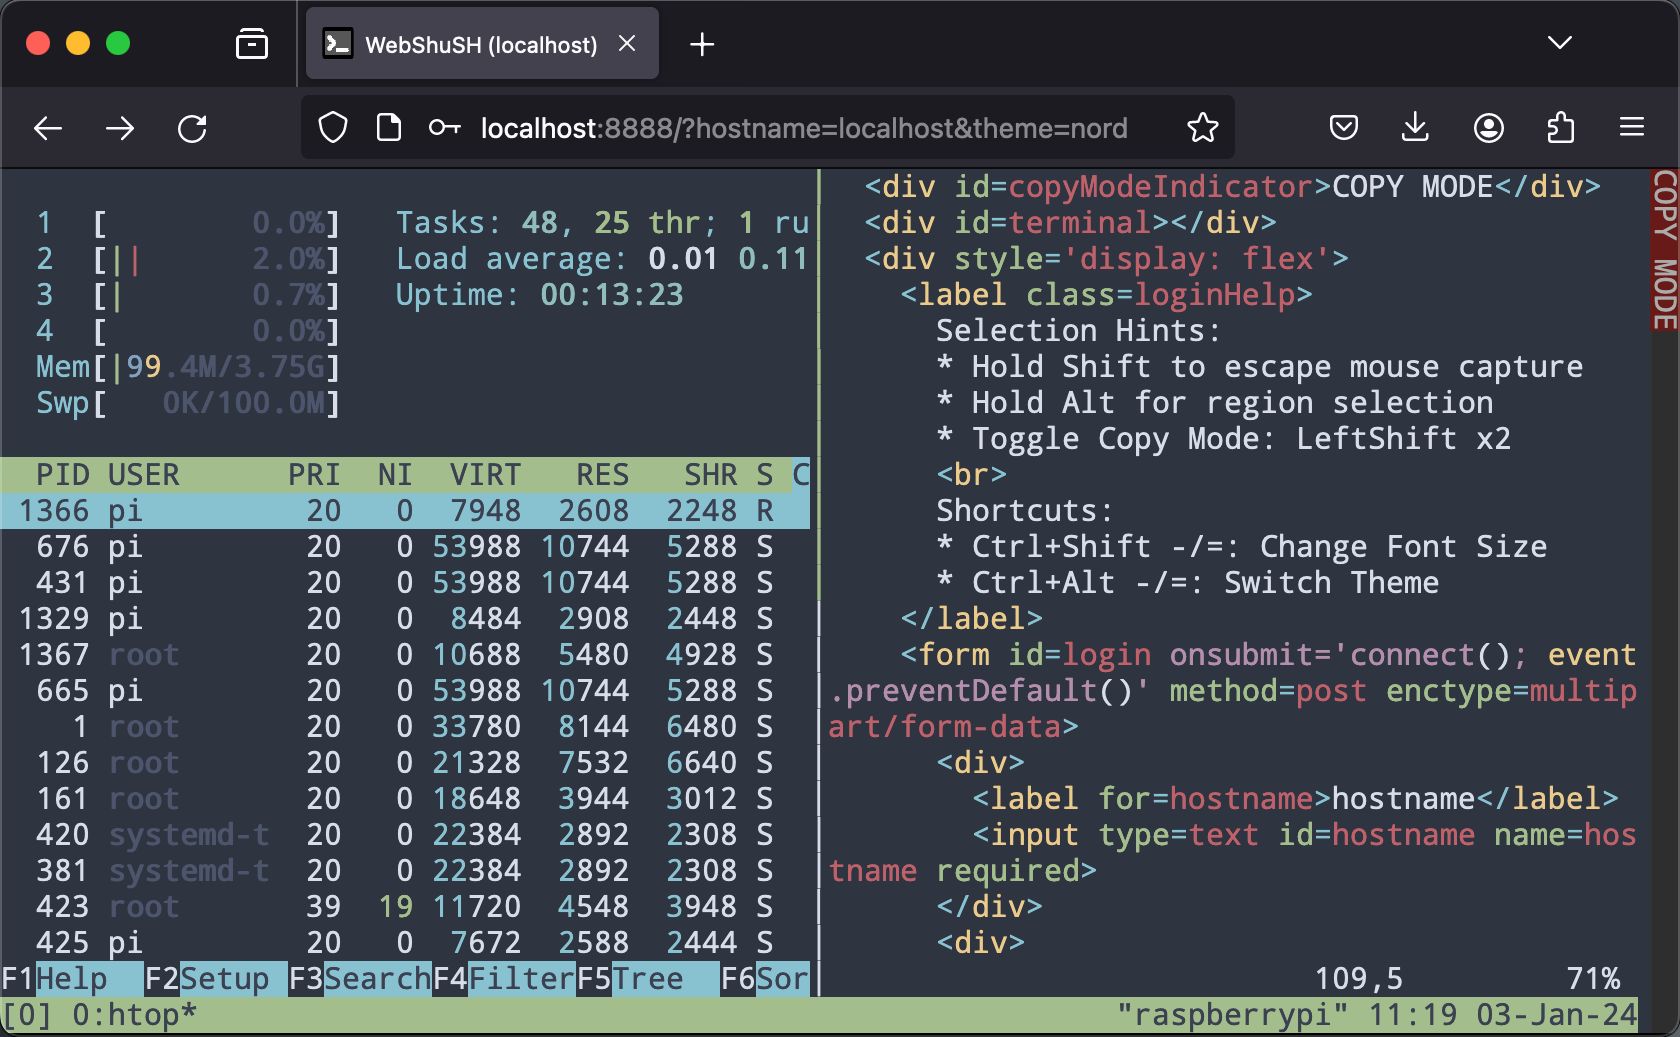Select process row PID 420 systemd-t
The image size is (1680, 1037).
coord(405,835)
